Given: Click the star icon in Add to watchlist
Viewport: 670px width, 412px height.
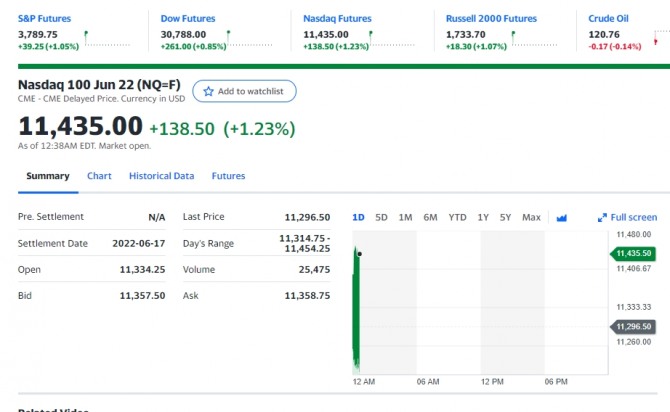Looking at the screenshot, I should (208, 91).
